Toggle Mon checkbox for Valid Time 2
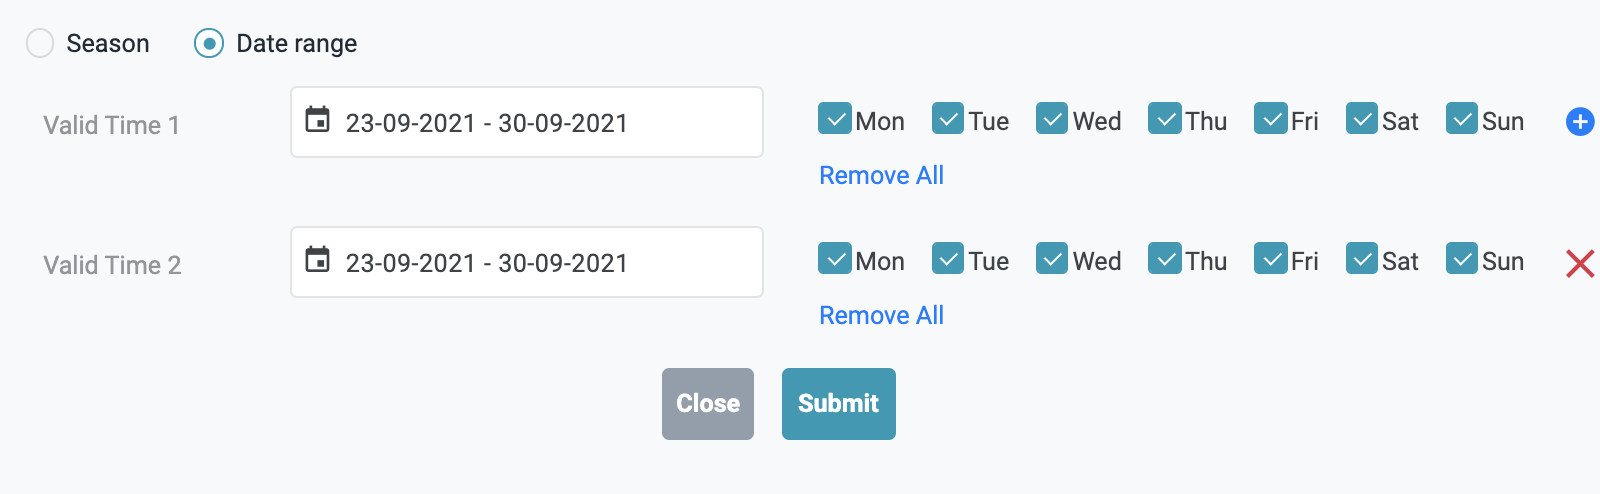The height and width of the screenshot is (494, 1600). [834, 259]
